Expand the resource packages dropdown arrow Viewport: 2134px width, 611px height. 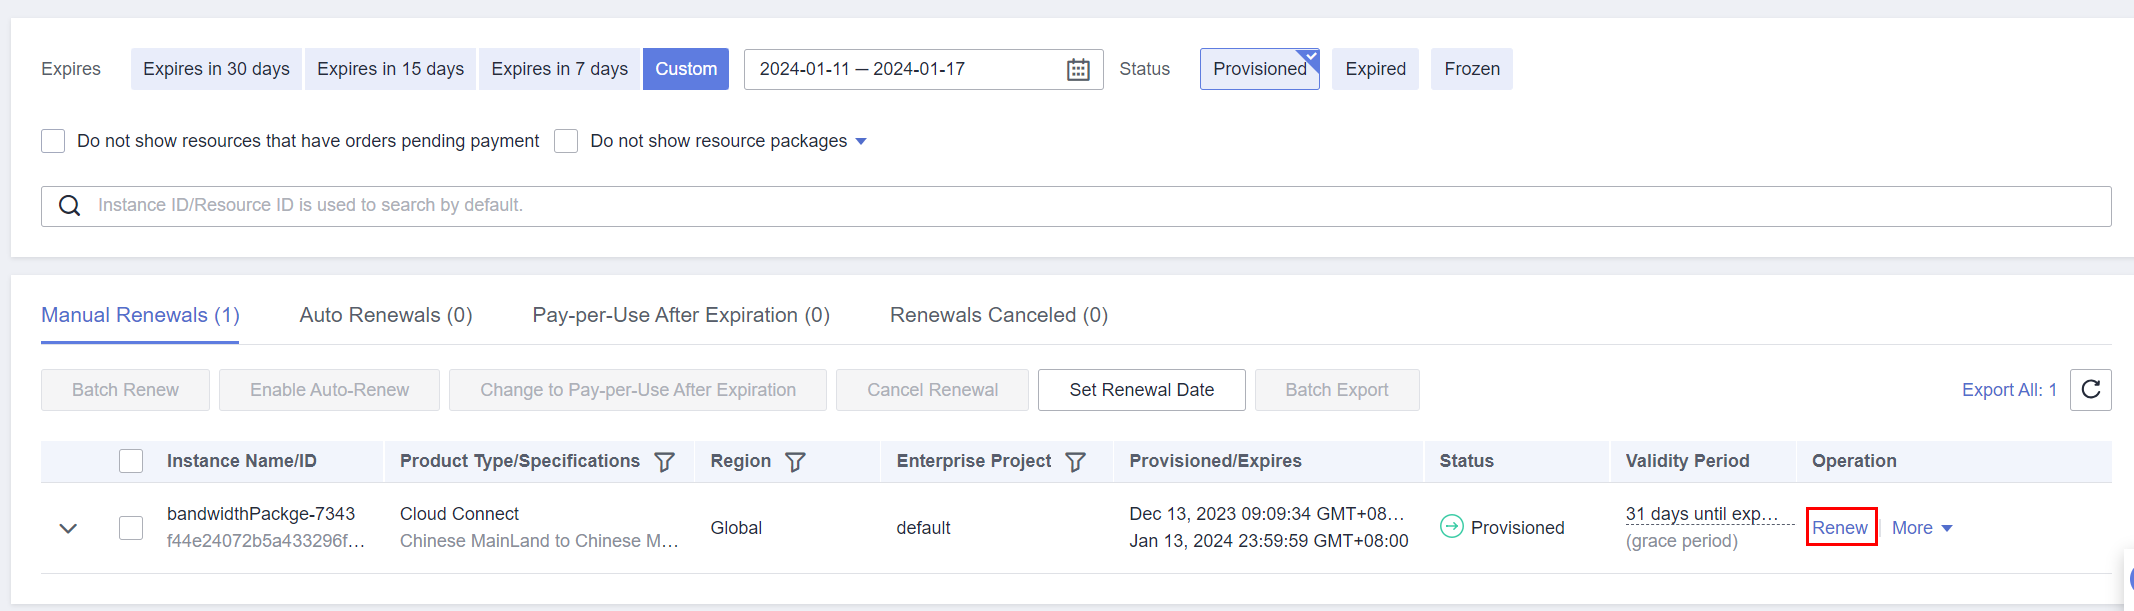[x=861, y=142]
